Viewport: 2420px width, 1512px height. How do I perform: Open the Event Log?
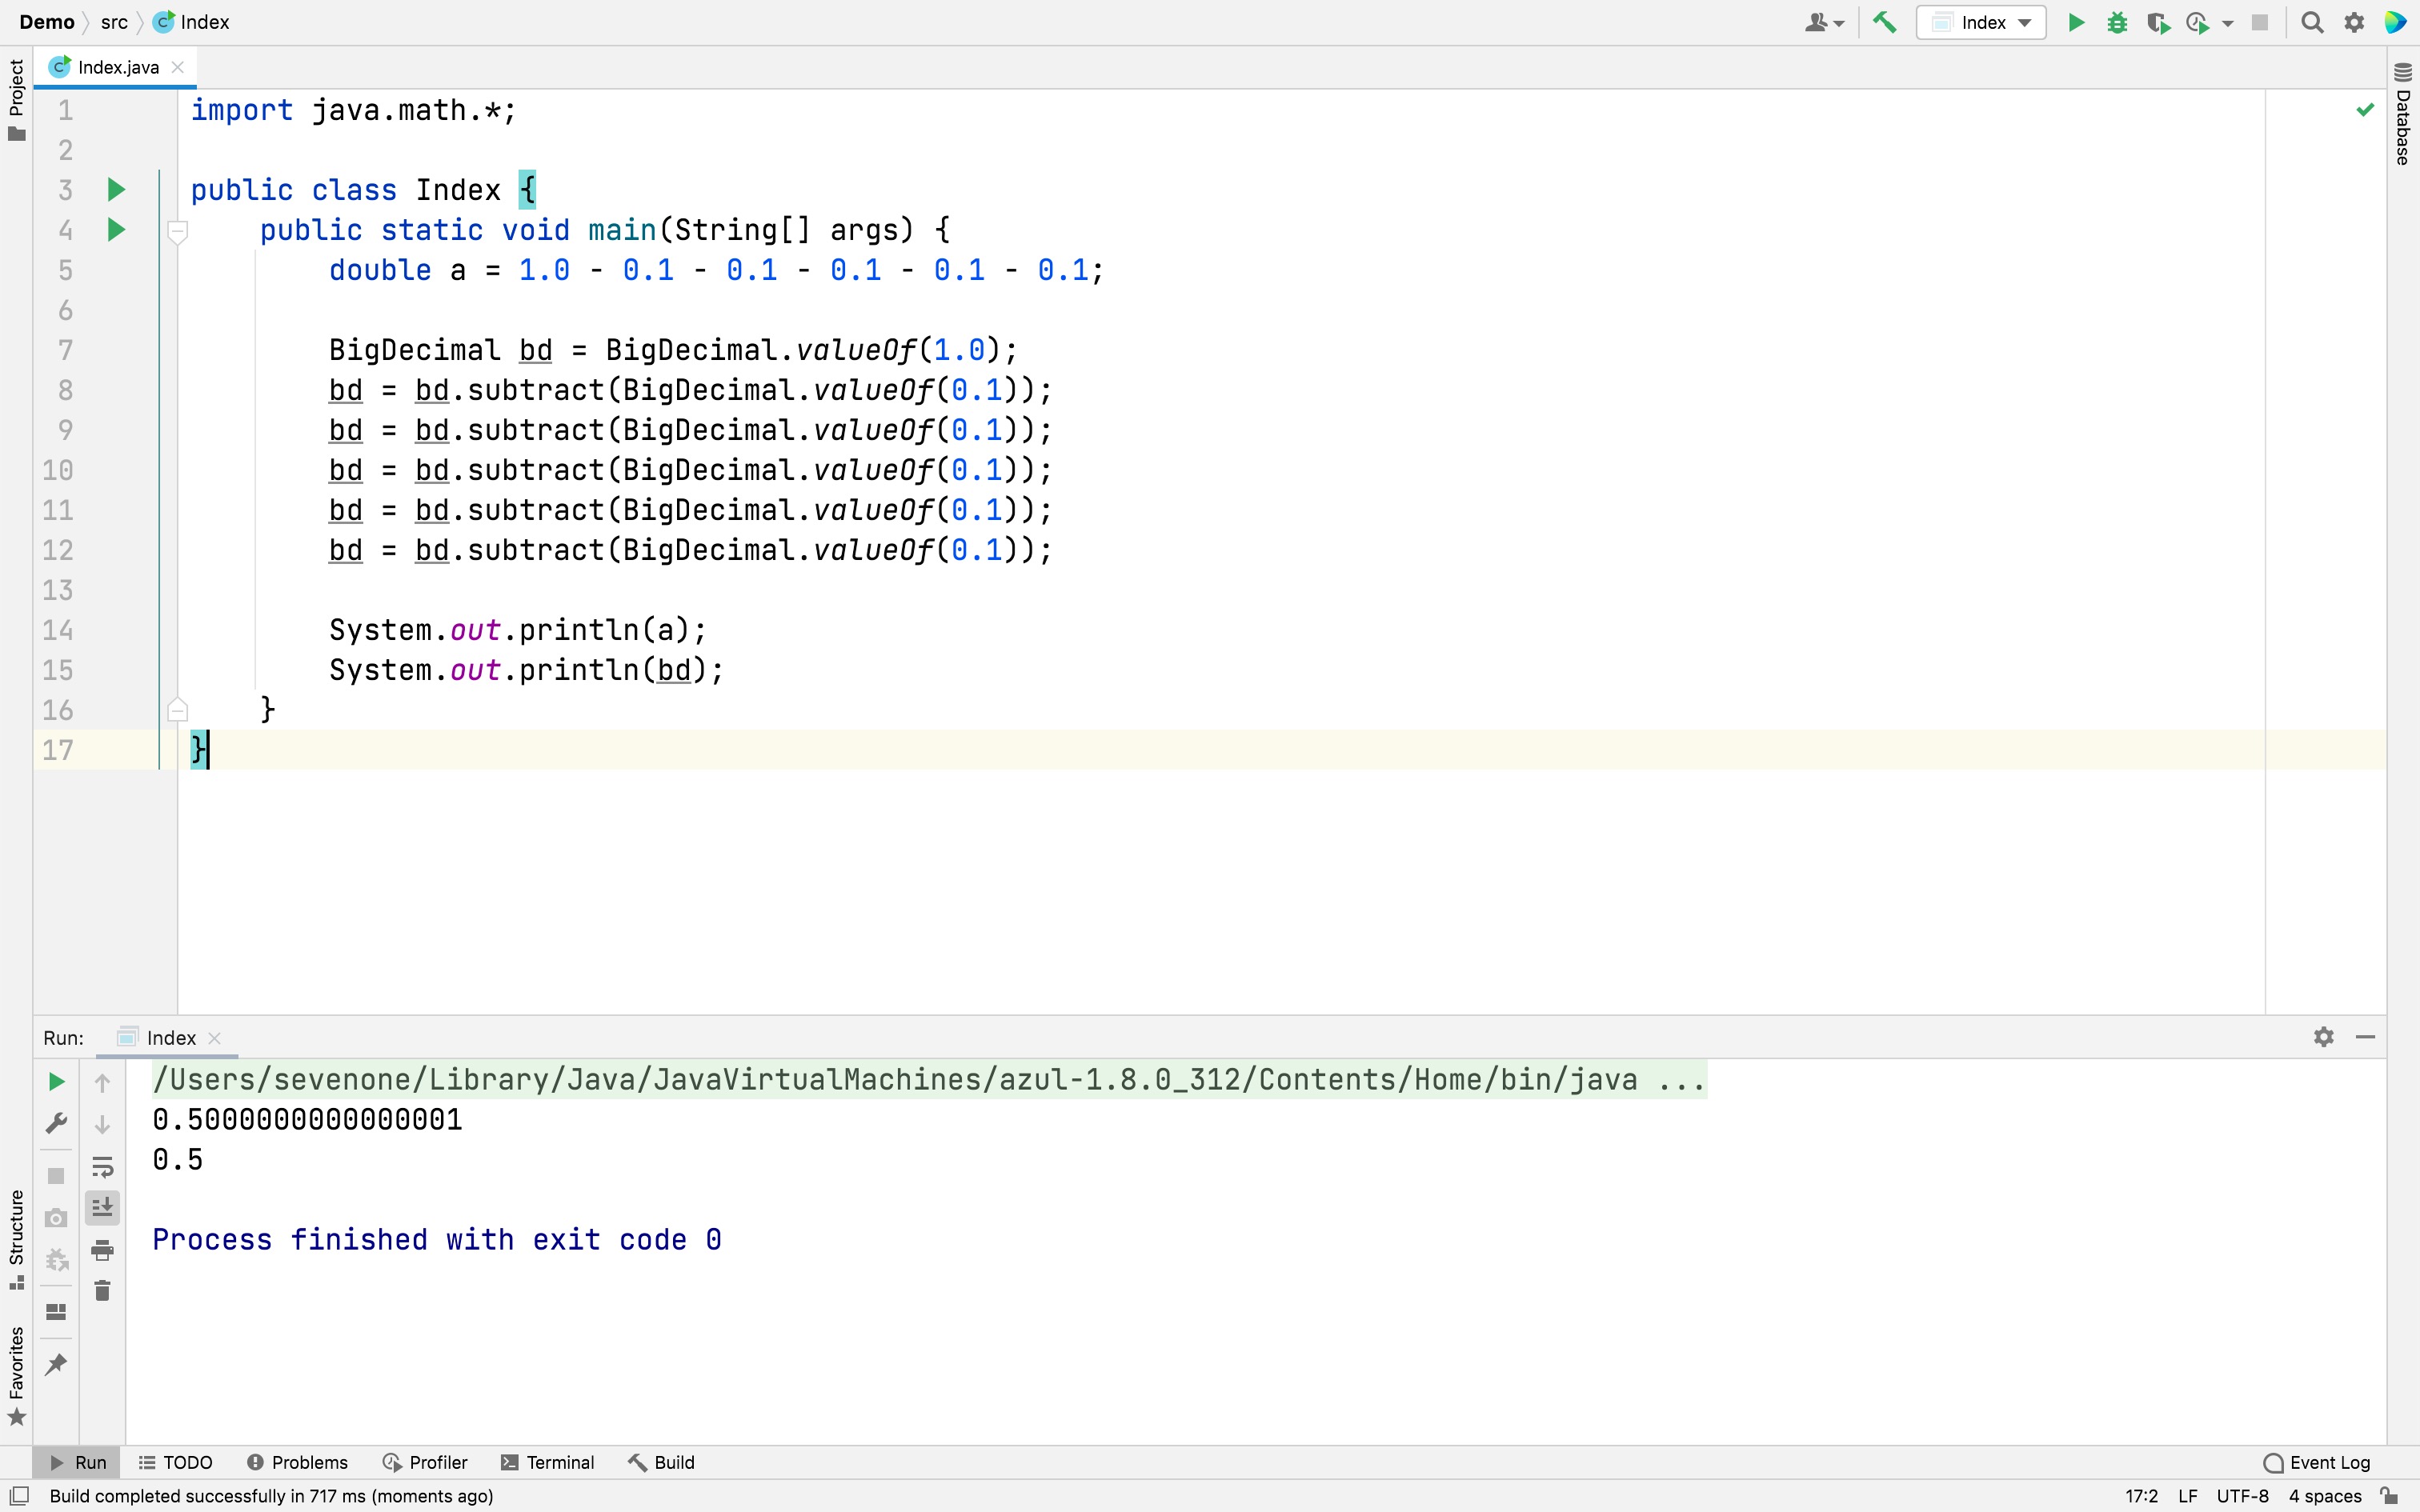(x=2317, y=1462)
